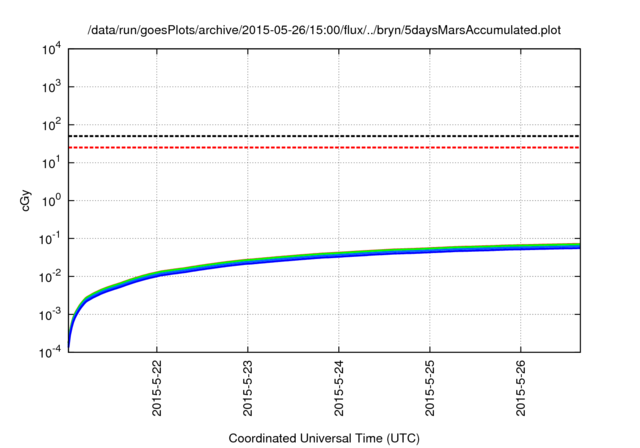Image resolution: width=640 pixels, height=448 pixels.
Task: Click the 2015-5-26 date label
Action: pyautogui.click(x=521, y=388)
